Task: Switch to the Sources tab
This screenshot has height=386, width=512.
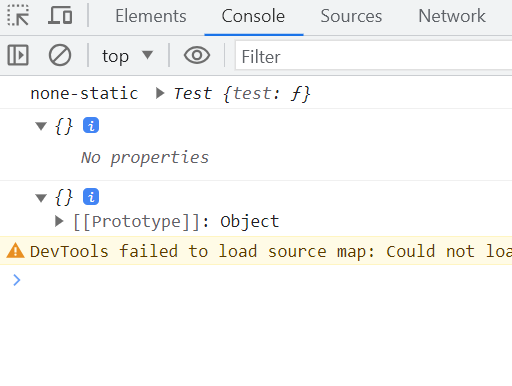Action: pyautogui.click(x=351, y=16)
